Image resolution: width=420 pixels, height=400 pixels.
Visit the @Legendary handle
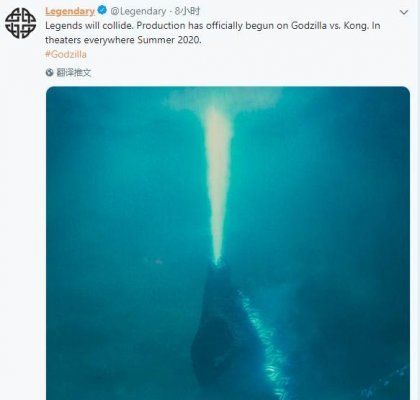click(x=138, y=11)
